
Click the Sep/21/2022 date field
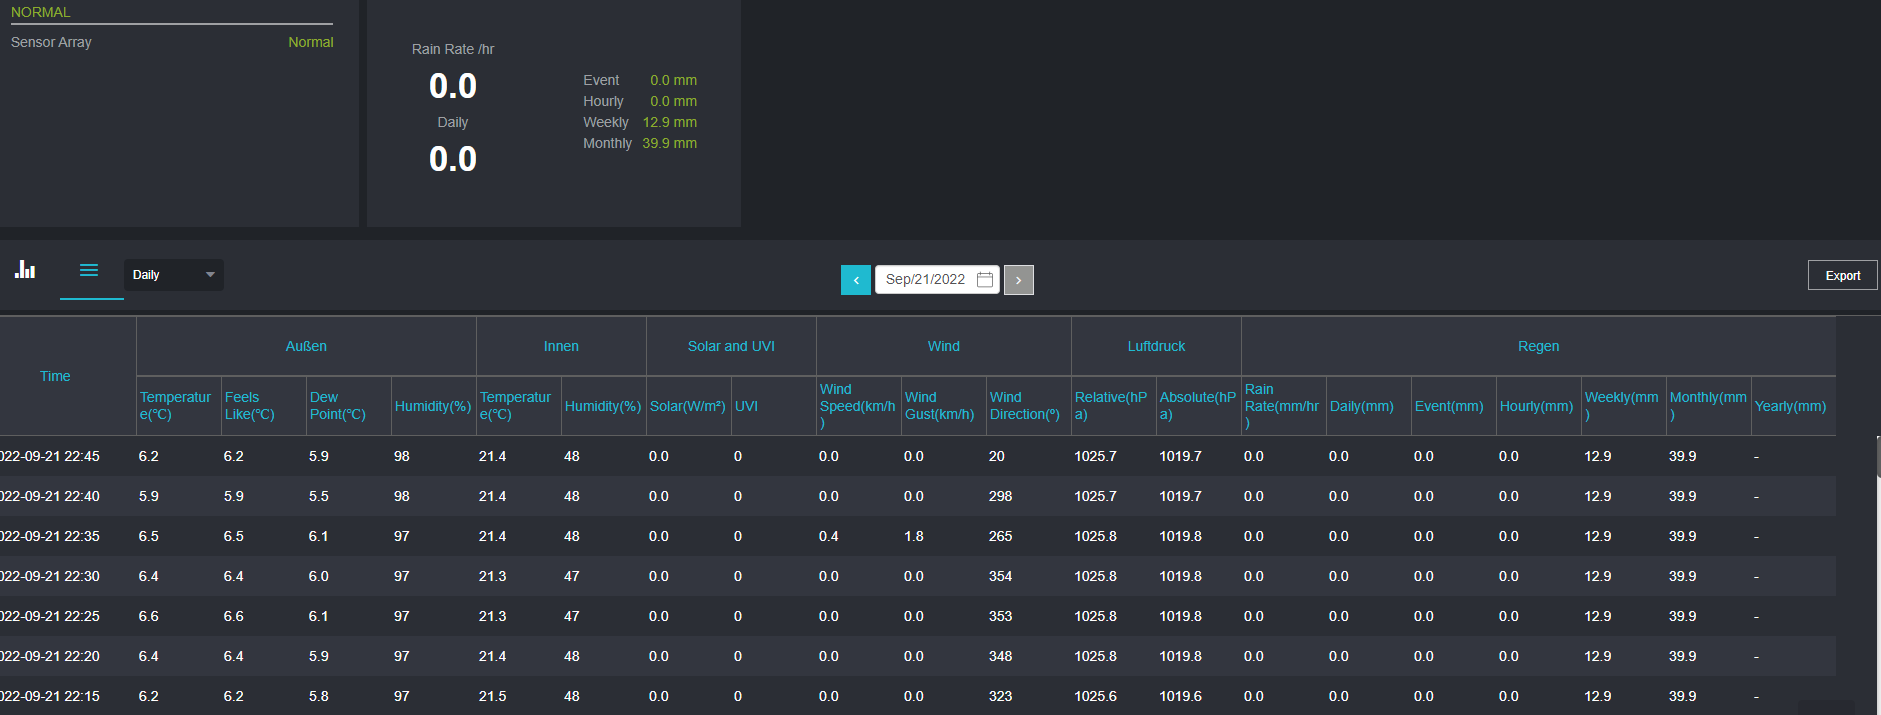[x=925, y=280]
